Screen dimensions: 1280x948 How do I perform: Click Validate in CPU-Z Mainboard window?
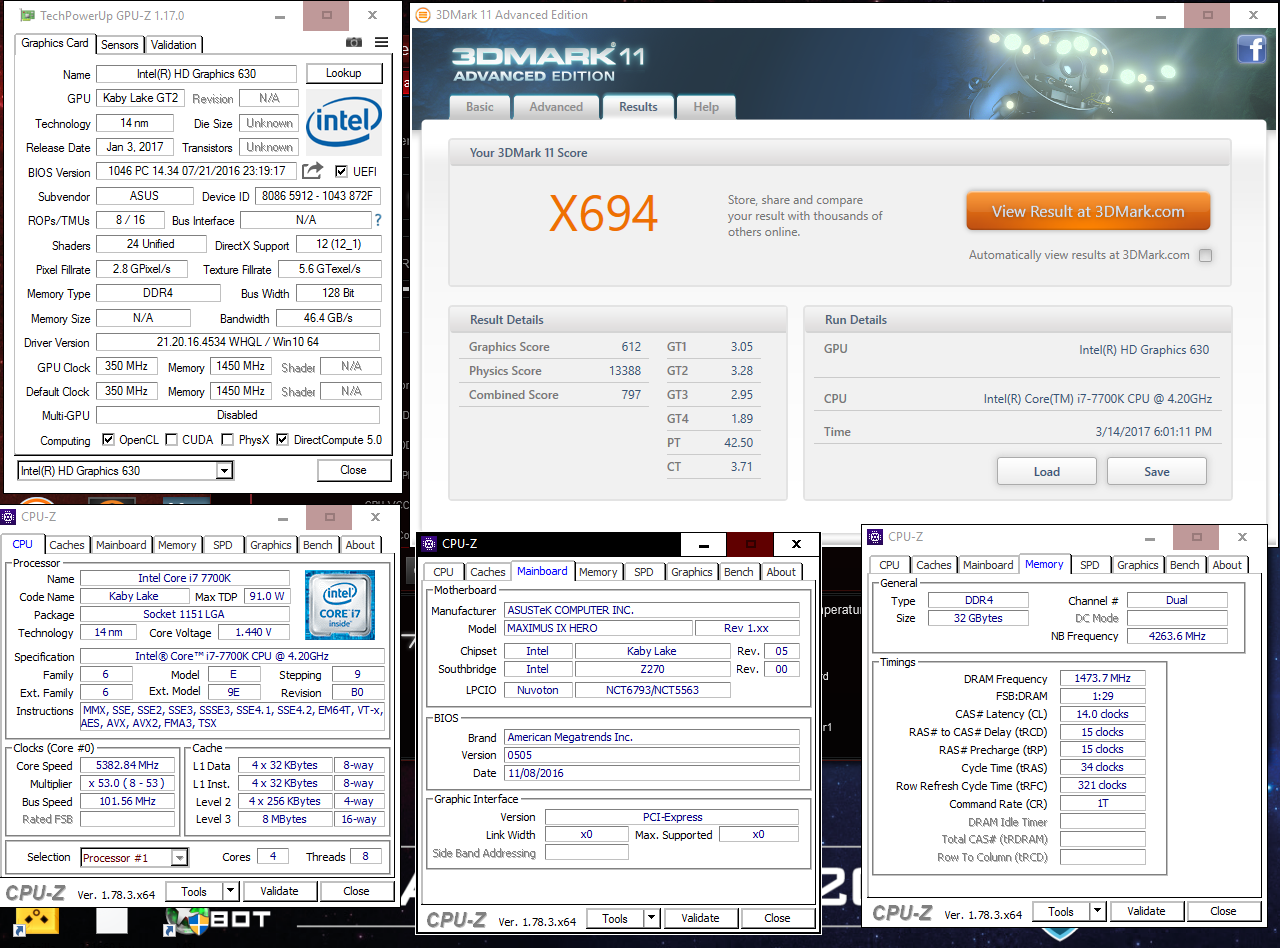(x=700, y=918)
